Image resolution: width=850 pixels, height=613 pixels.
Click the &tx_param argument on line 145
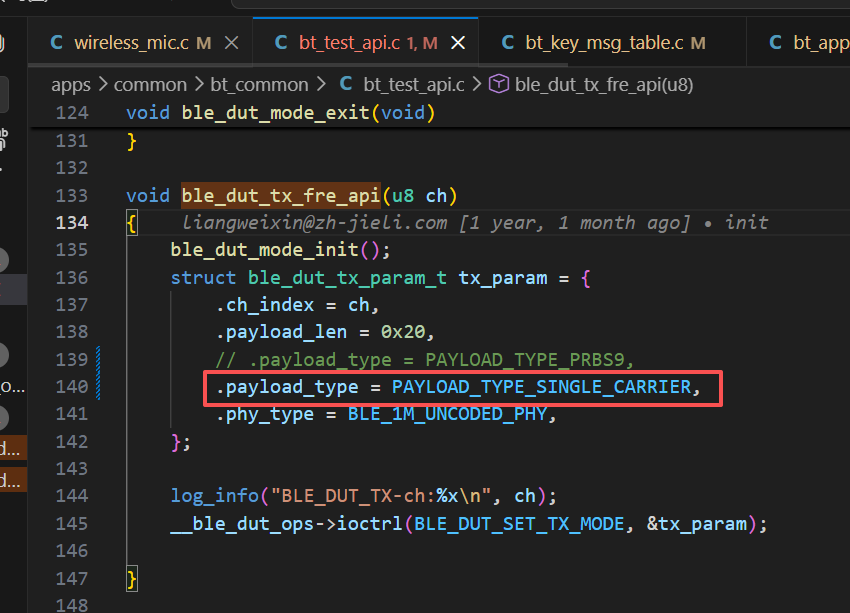point(697,524)
